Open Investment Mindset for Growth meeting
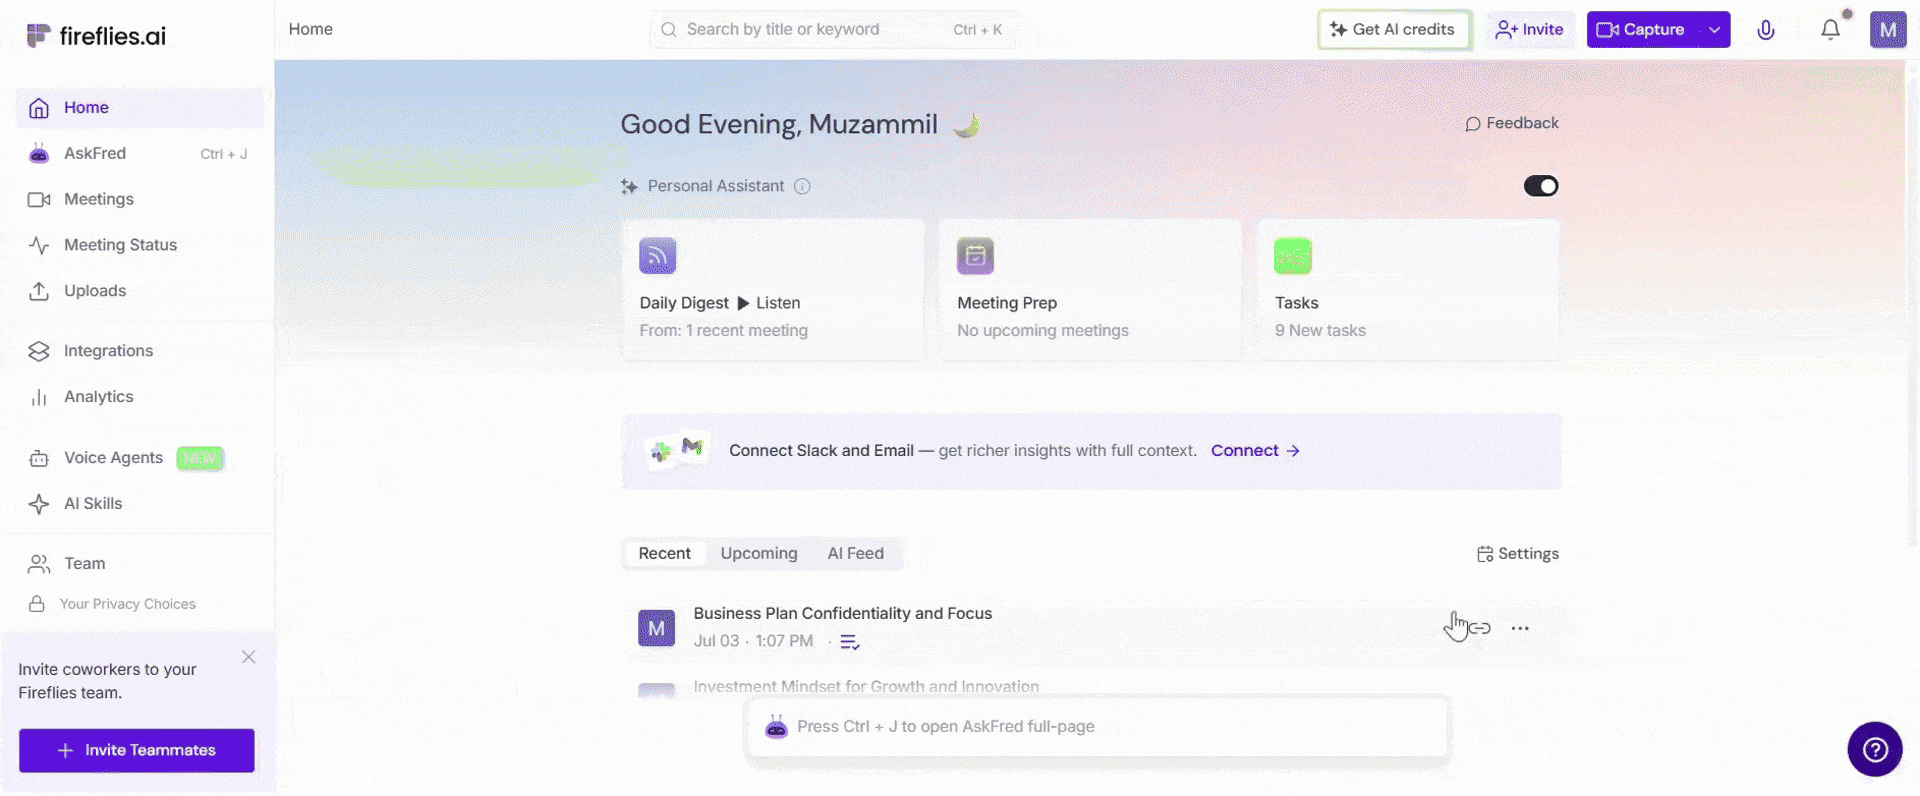 click(866, 687)
